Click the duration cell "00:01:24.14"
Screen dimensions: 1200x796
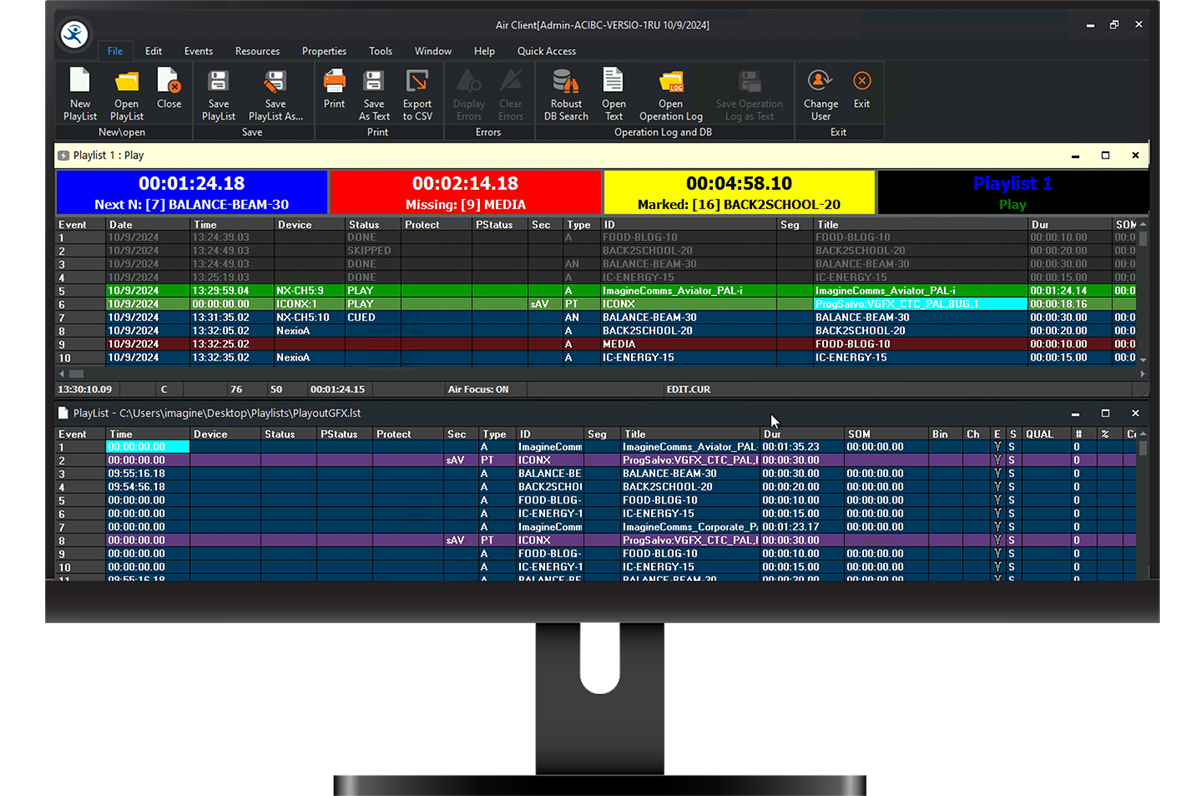(x=1071, y=291)
